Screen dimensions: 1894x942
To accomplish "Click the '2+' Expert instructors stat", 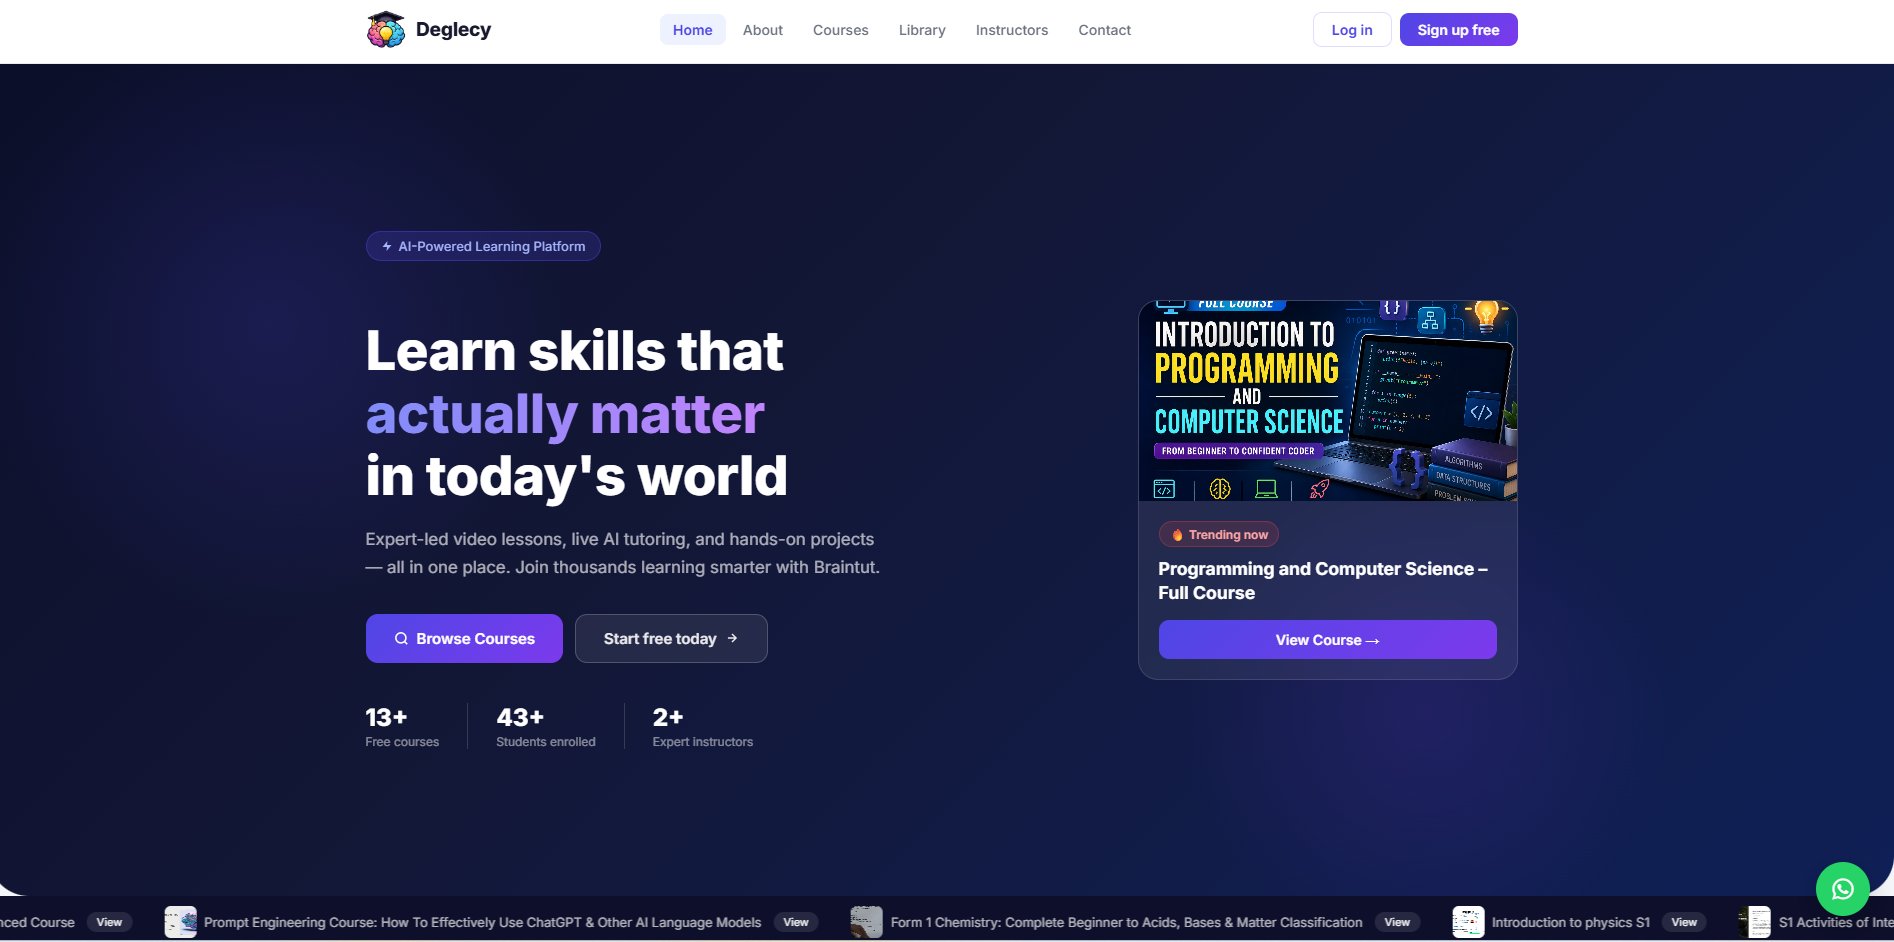I will 703,727.
